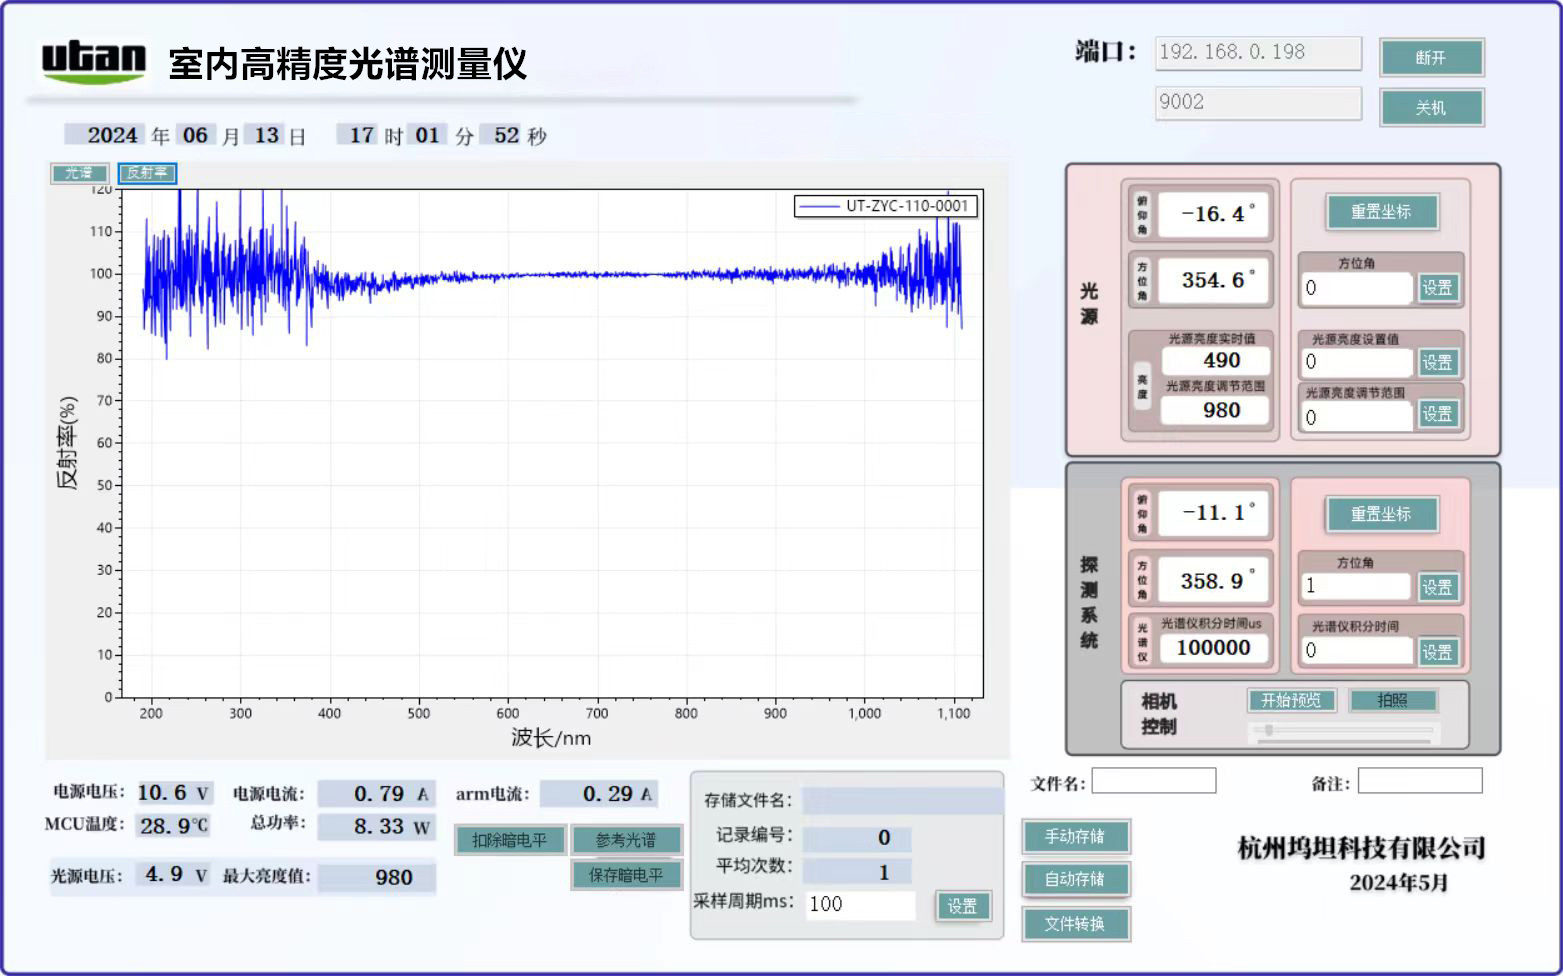Disconnect the device with 断开
The image size is (1563, 976).
[x=1432, y=57]
